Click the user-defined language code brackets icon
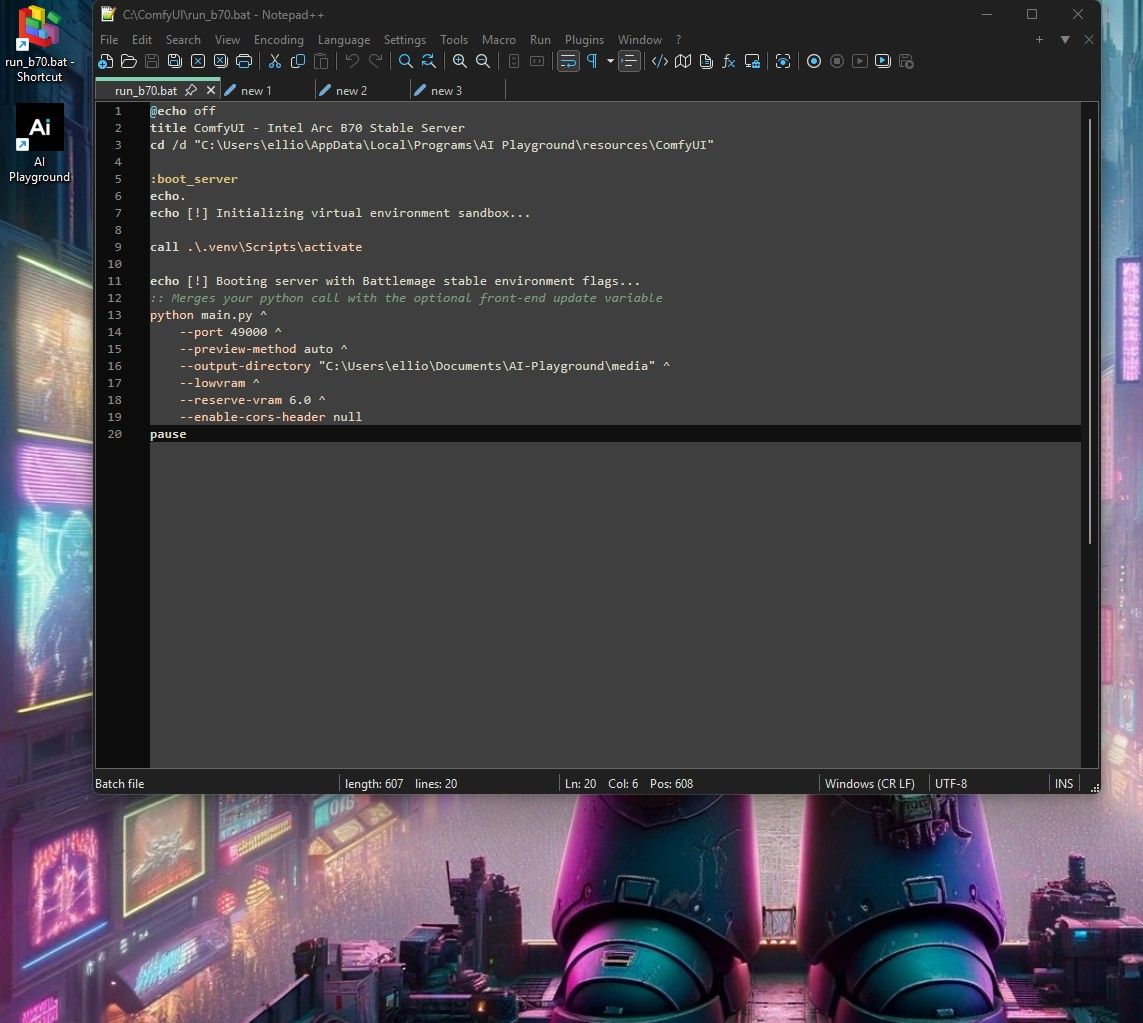This screenshot has height=1023, width=1143. (660, 61)
